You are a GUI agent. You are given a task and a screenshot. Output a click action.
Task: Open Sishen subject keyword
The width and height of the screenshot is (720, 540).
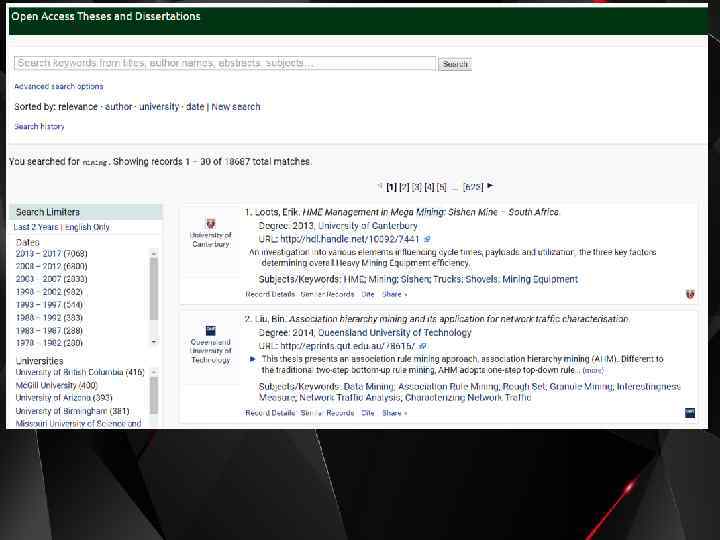pos(415,279)
